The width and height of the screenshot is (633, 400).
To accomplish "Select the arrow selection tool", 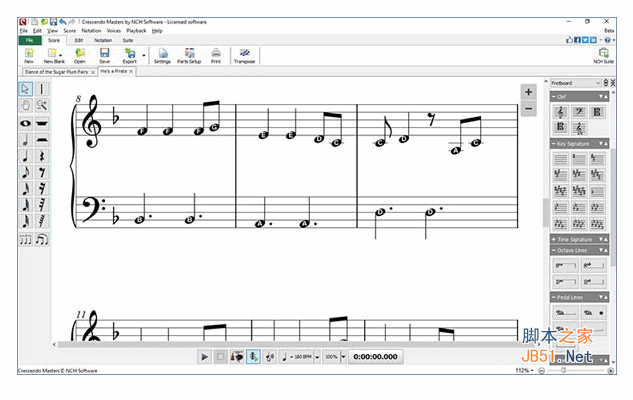I will 25,89.
